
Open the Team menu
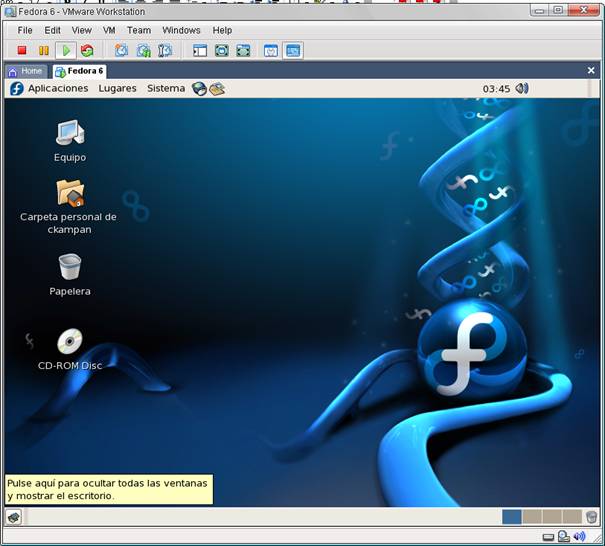tap(139, 30)
